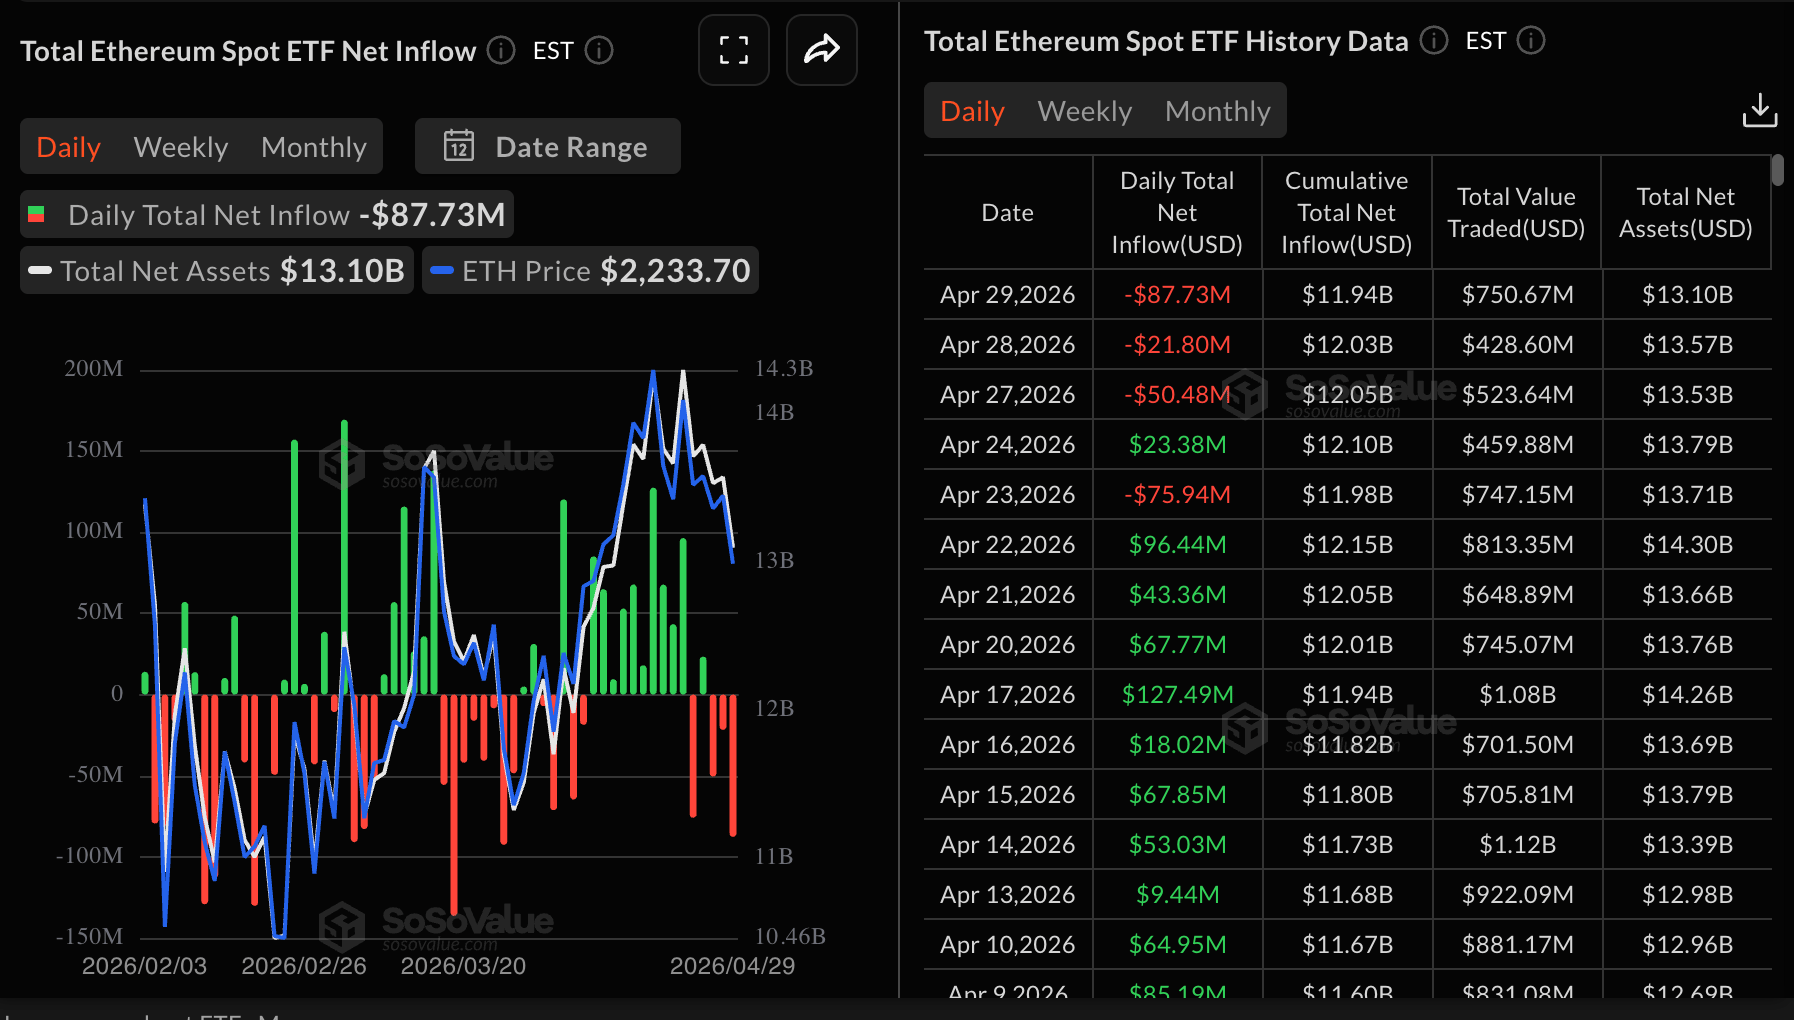
Task: Click info icon beside History Data title
Action: tap(1434, 40)
